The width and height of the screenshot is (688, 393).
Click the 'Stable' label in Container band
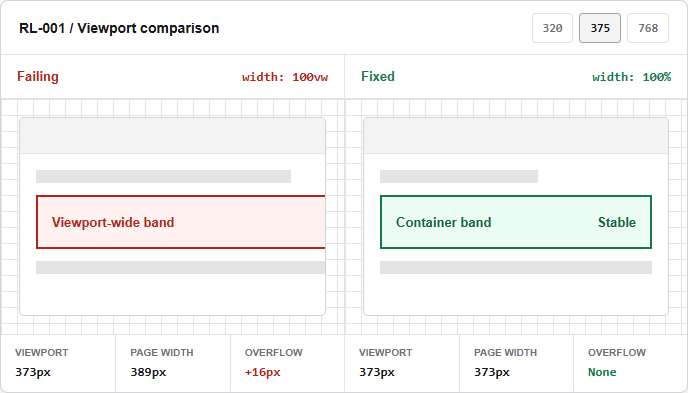616,222
